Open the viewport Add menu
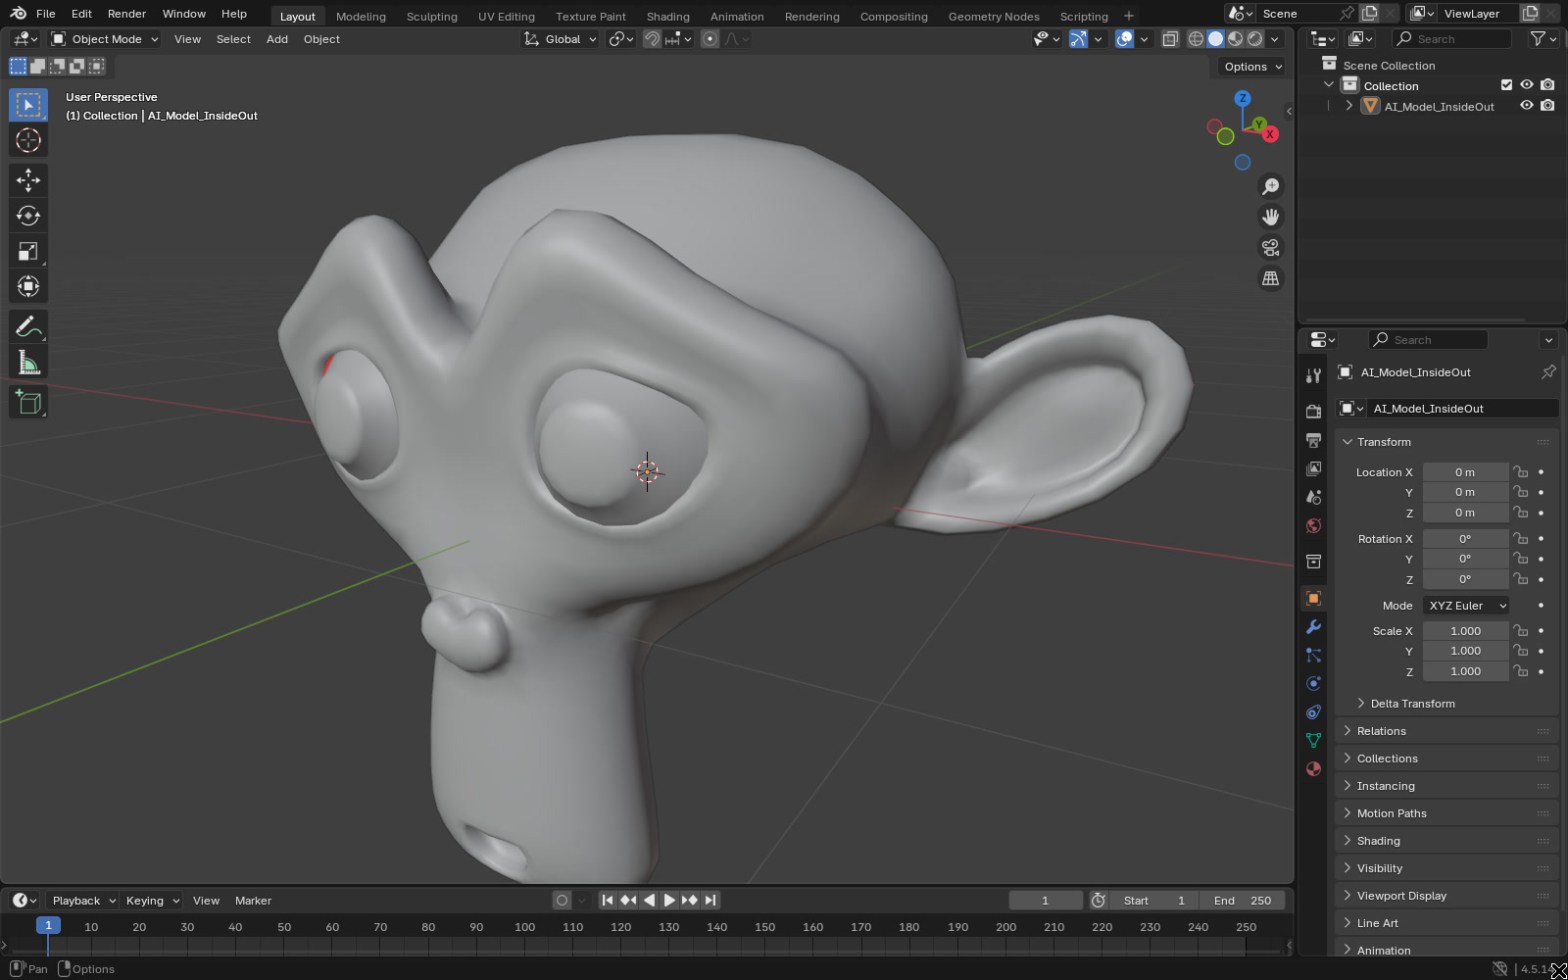 coord(277,39)
